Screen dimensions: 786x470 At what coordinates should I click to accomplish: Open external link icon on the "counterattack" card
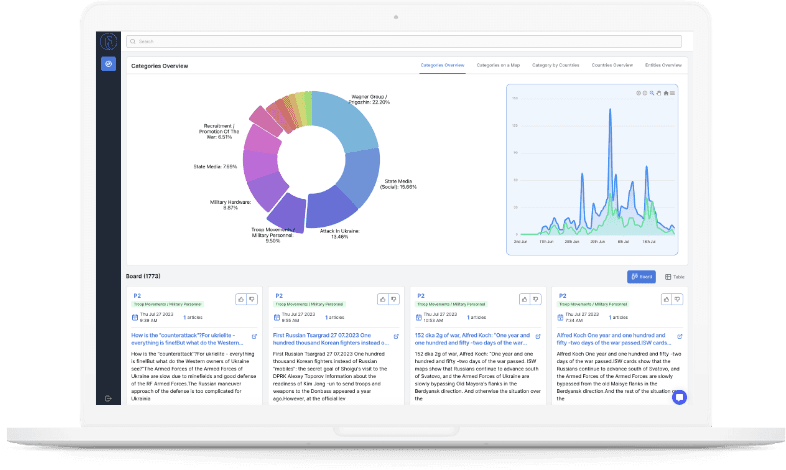click(x=254, y=337)
